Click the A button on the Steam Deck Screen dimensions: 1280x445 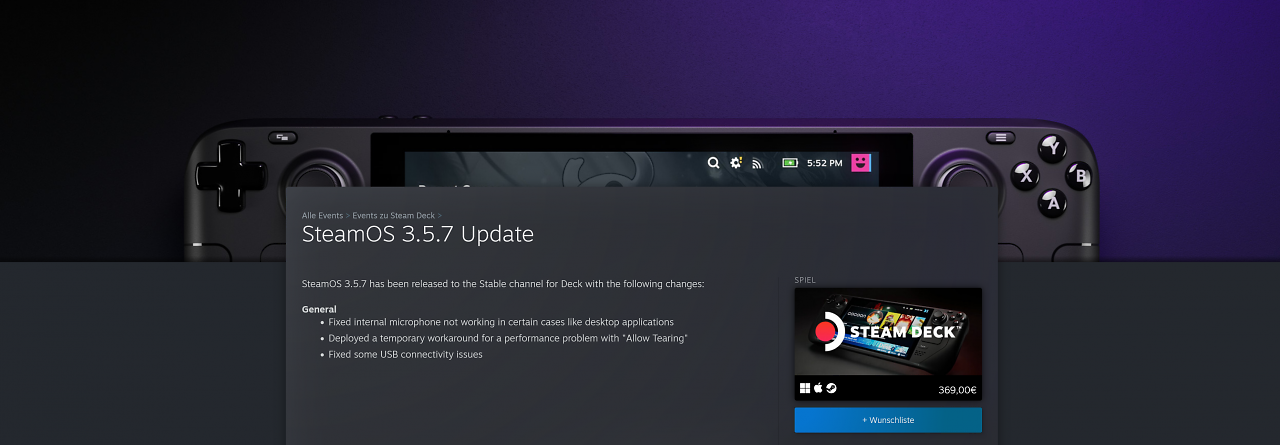[1051, 203]
